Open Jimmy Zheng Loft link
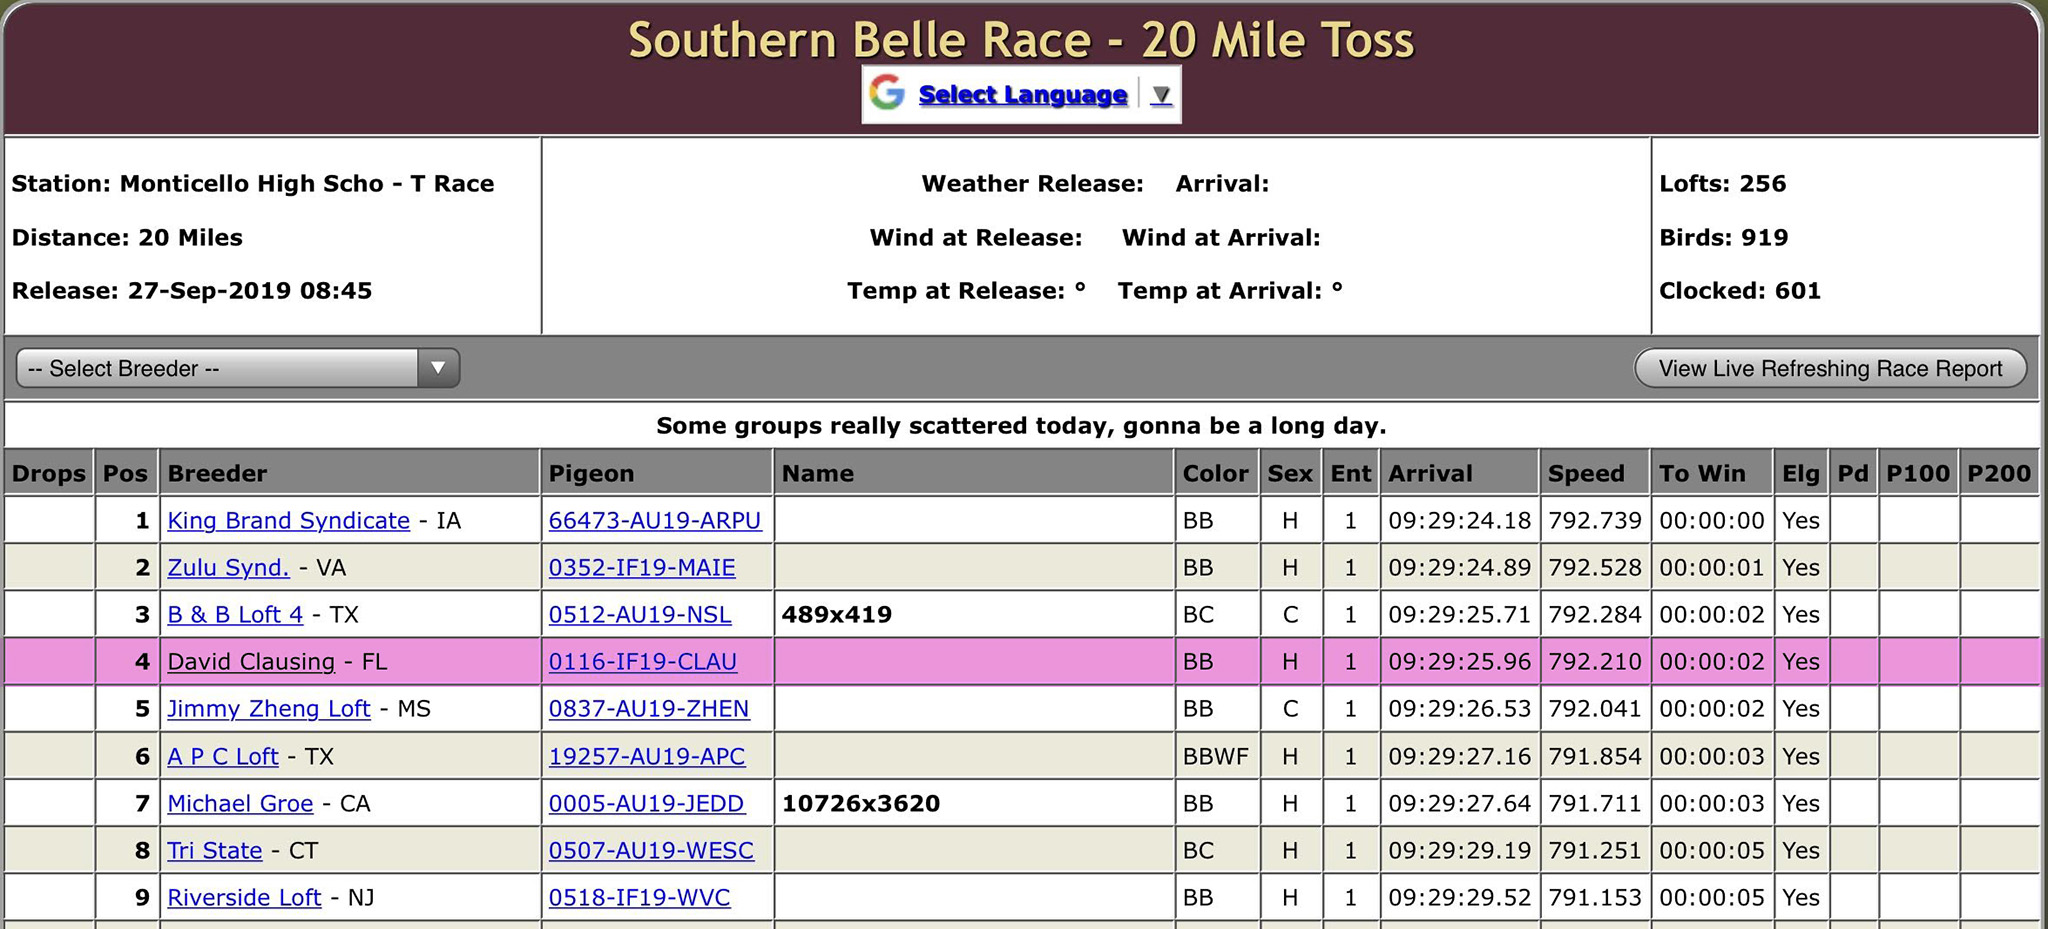This screenshot has width=2048, height=929. click(x=268, y=709)
